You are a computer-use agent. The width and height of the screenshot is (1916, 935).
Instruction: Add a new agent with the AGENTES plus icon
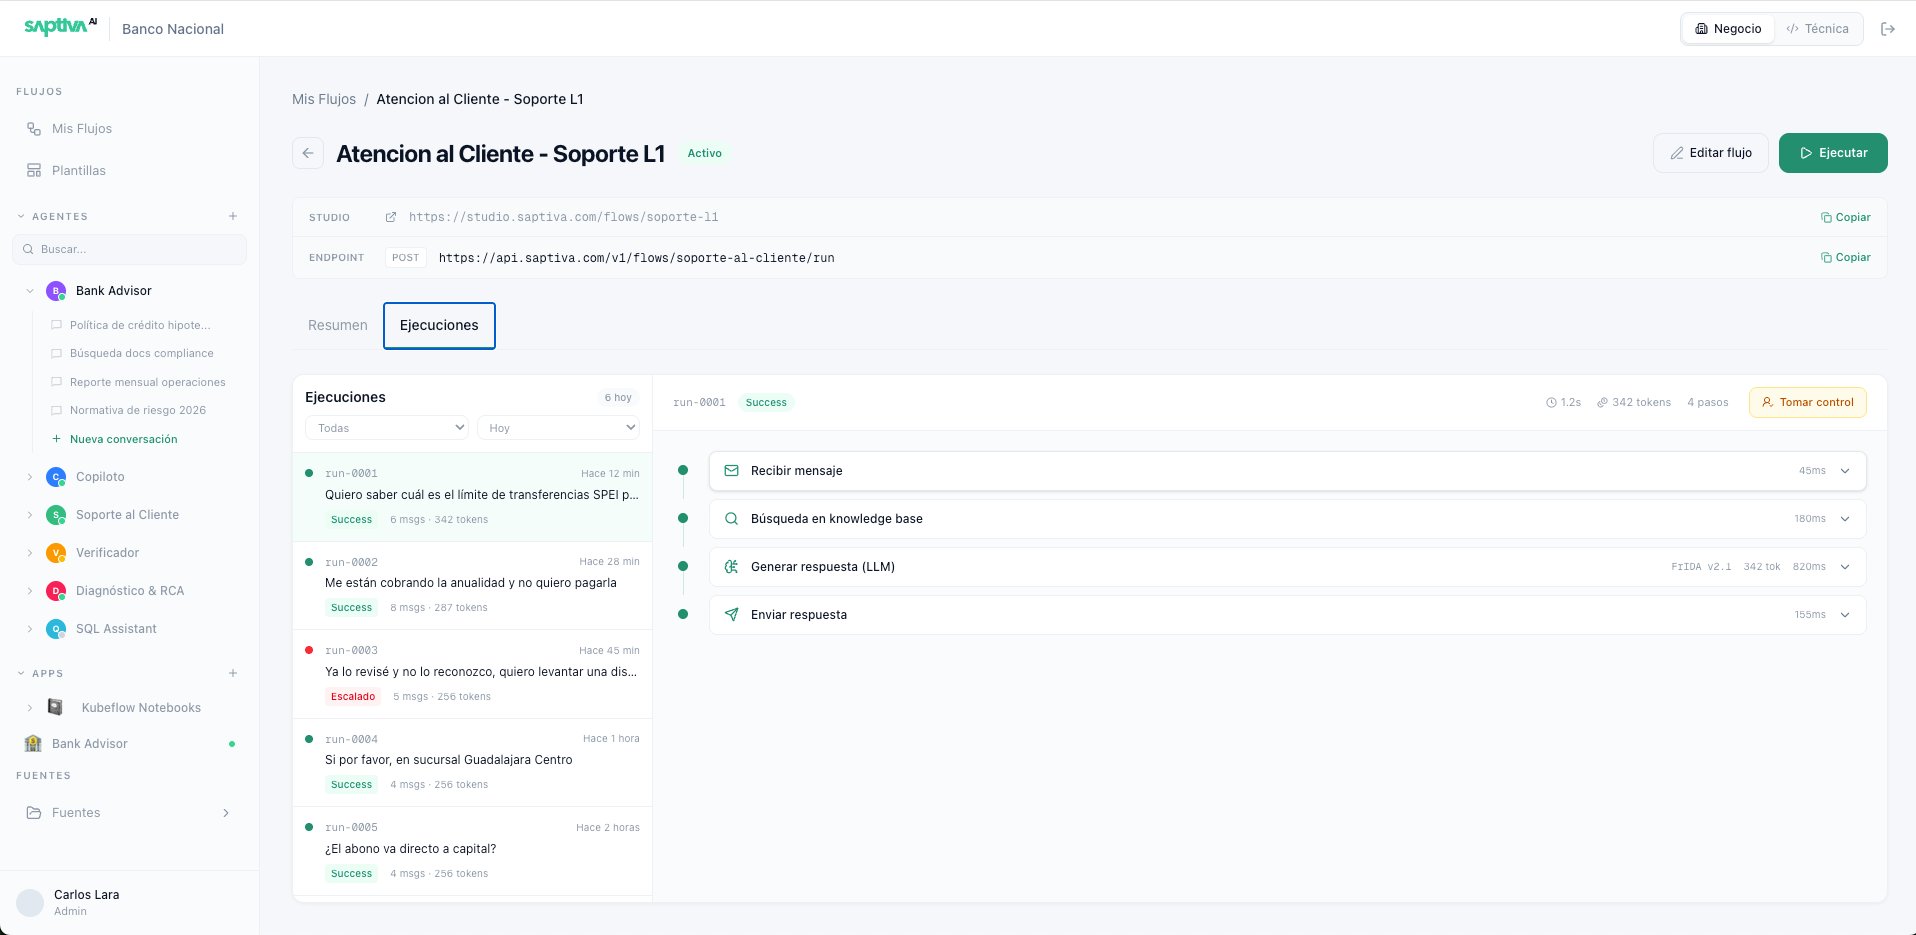pos(233,216)
